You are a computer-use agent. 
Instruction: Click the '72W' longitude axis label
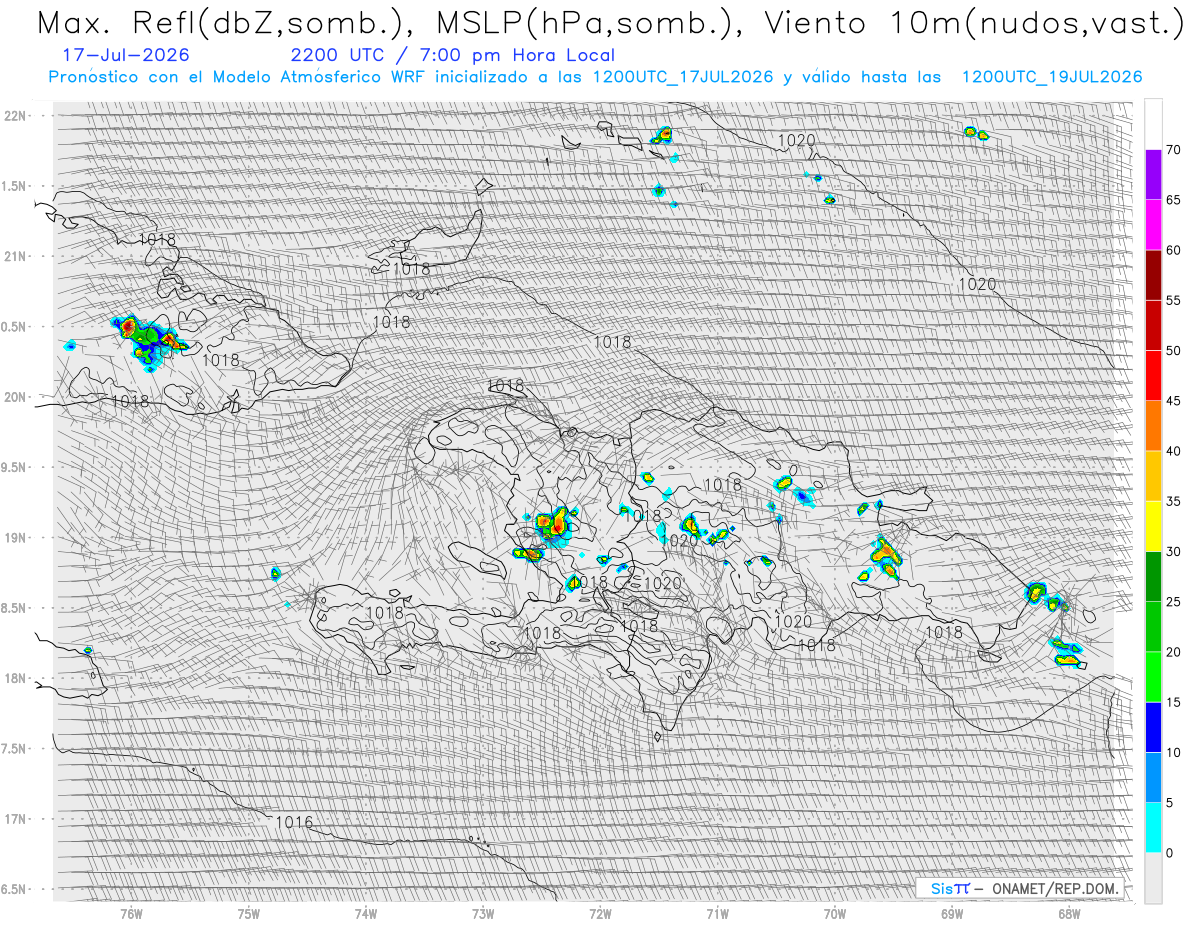click(x=600, y=913)
